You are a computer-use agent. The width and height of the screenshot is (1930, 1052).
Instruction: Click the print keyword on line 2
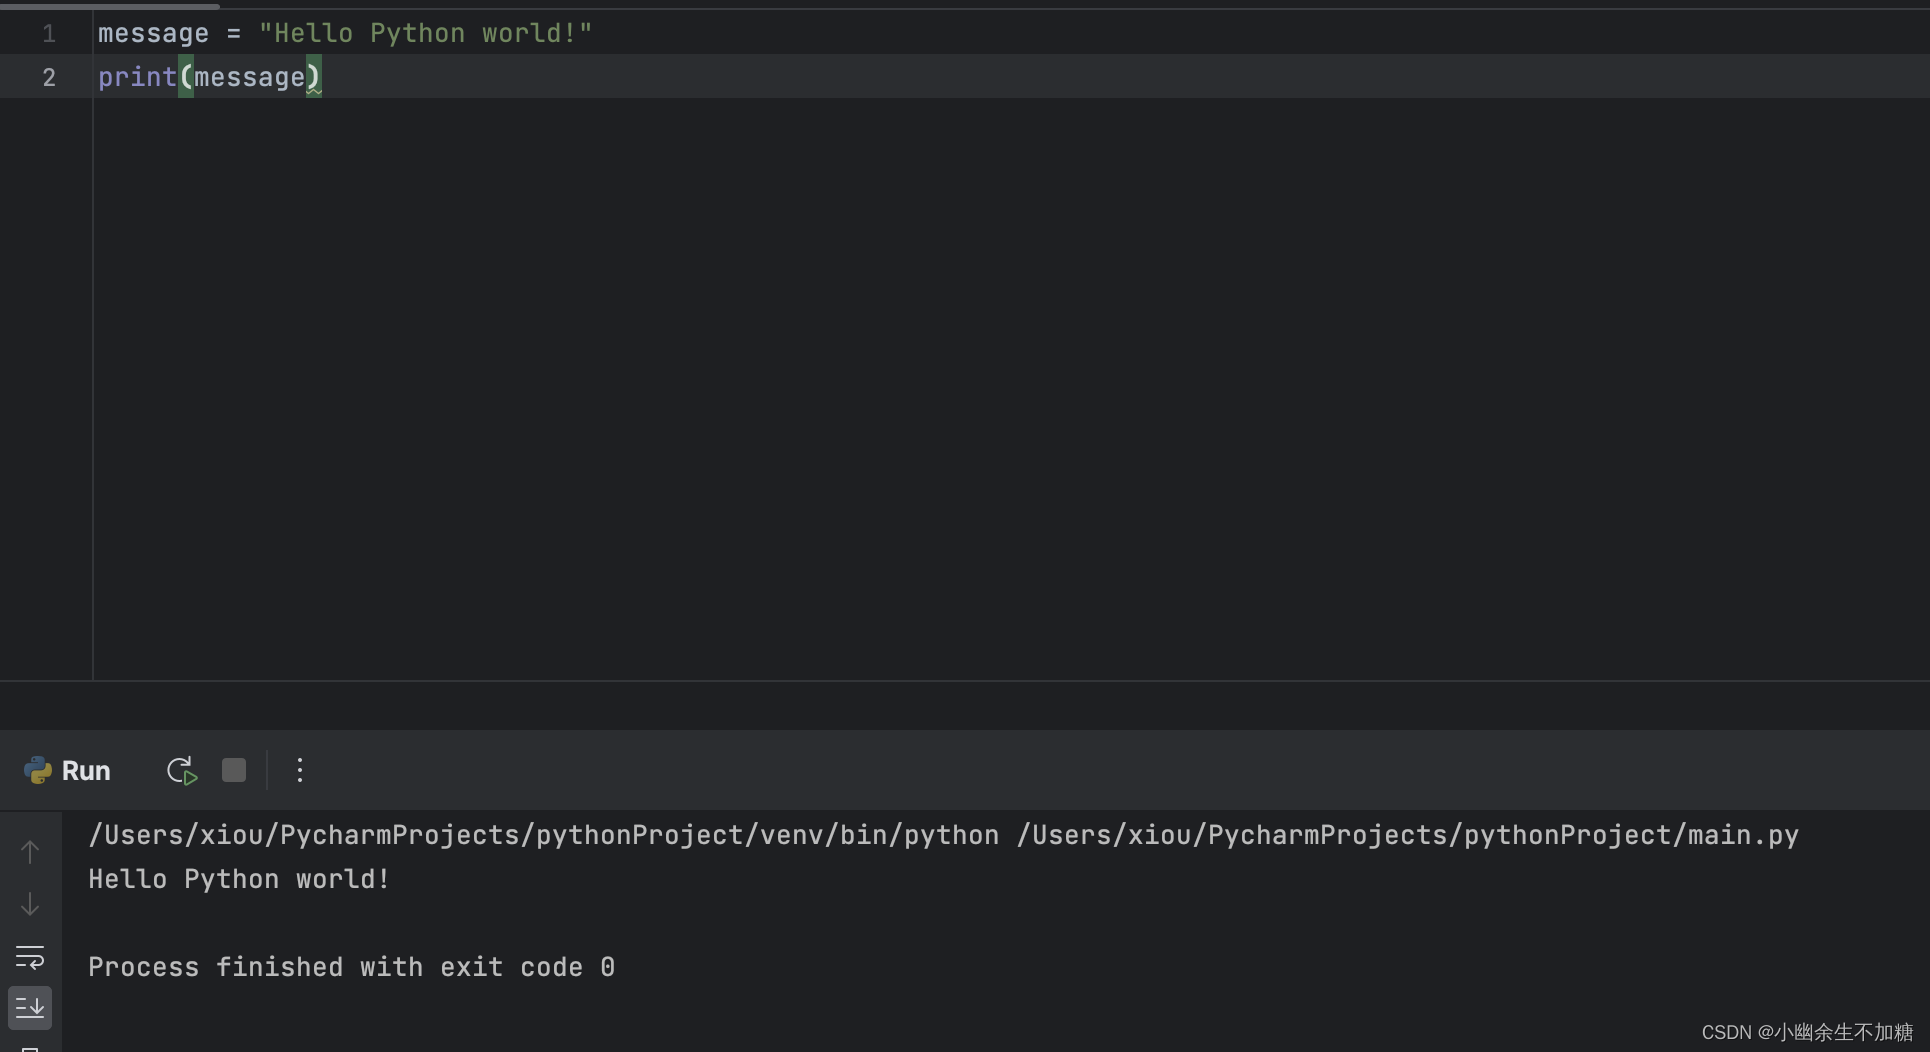click(x=137, y=77)
